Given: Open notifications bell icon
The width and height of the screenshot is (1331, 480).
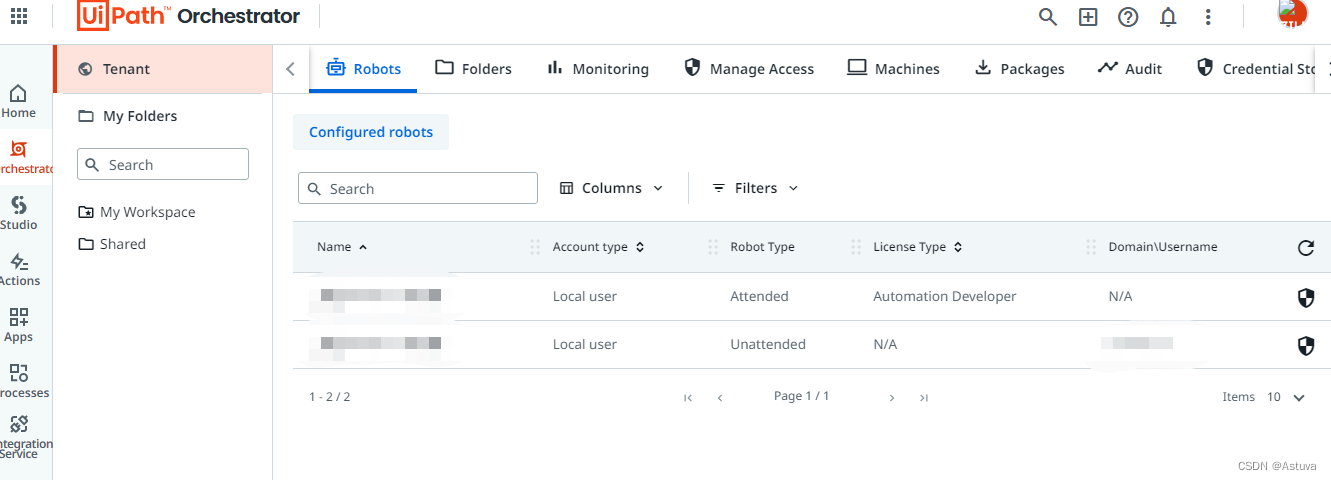Looking at the screenshot, I should click(x=1168, y=17).
